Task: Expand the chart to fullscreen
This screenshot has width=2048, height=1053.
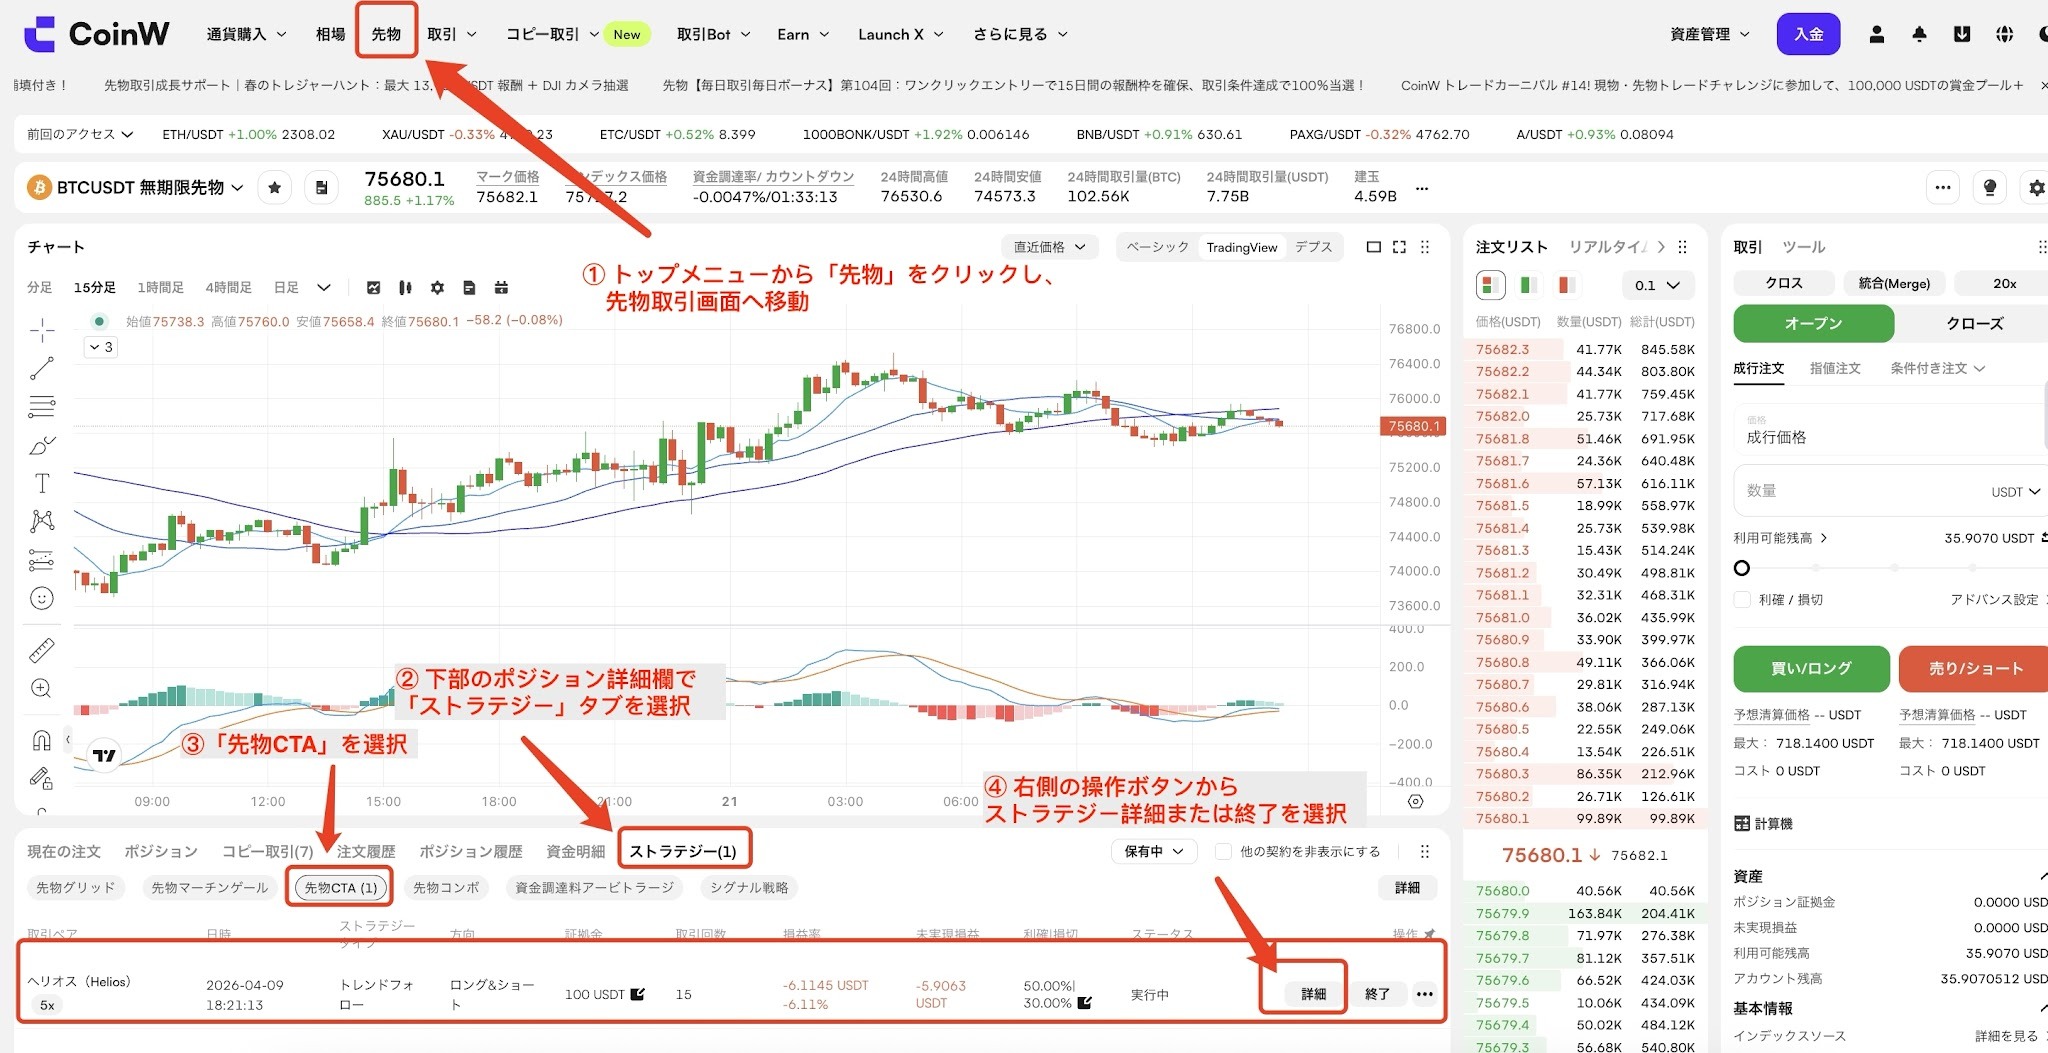Action: point(1399,247)
